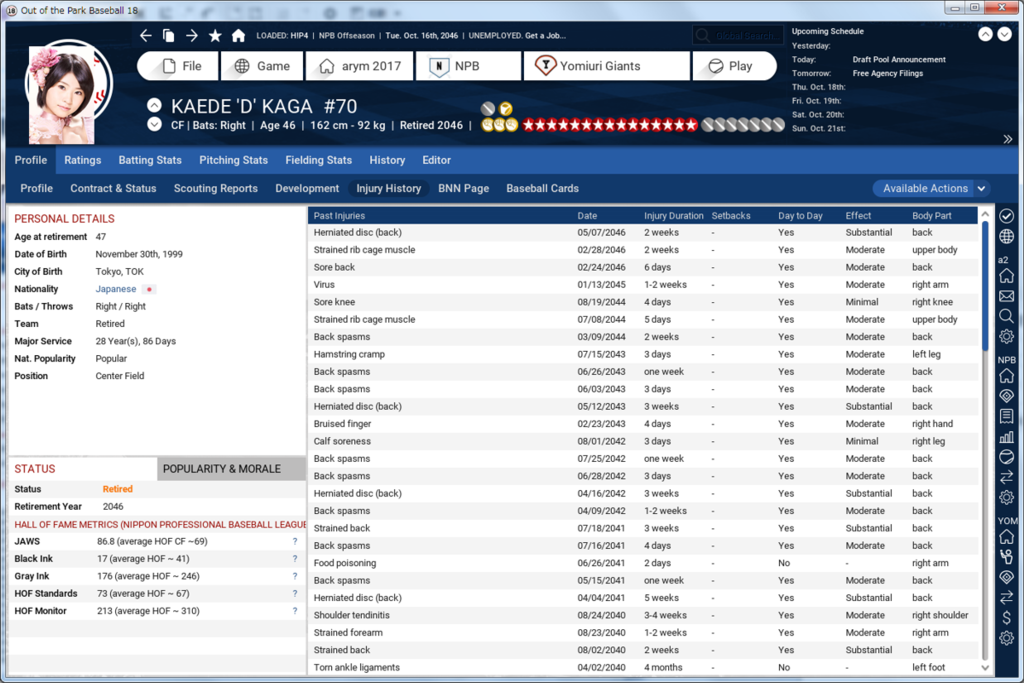1024x683 pixels.
Task: Open the YOM section gear settings icon
Action: (x=1006, y=638)
